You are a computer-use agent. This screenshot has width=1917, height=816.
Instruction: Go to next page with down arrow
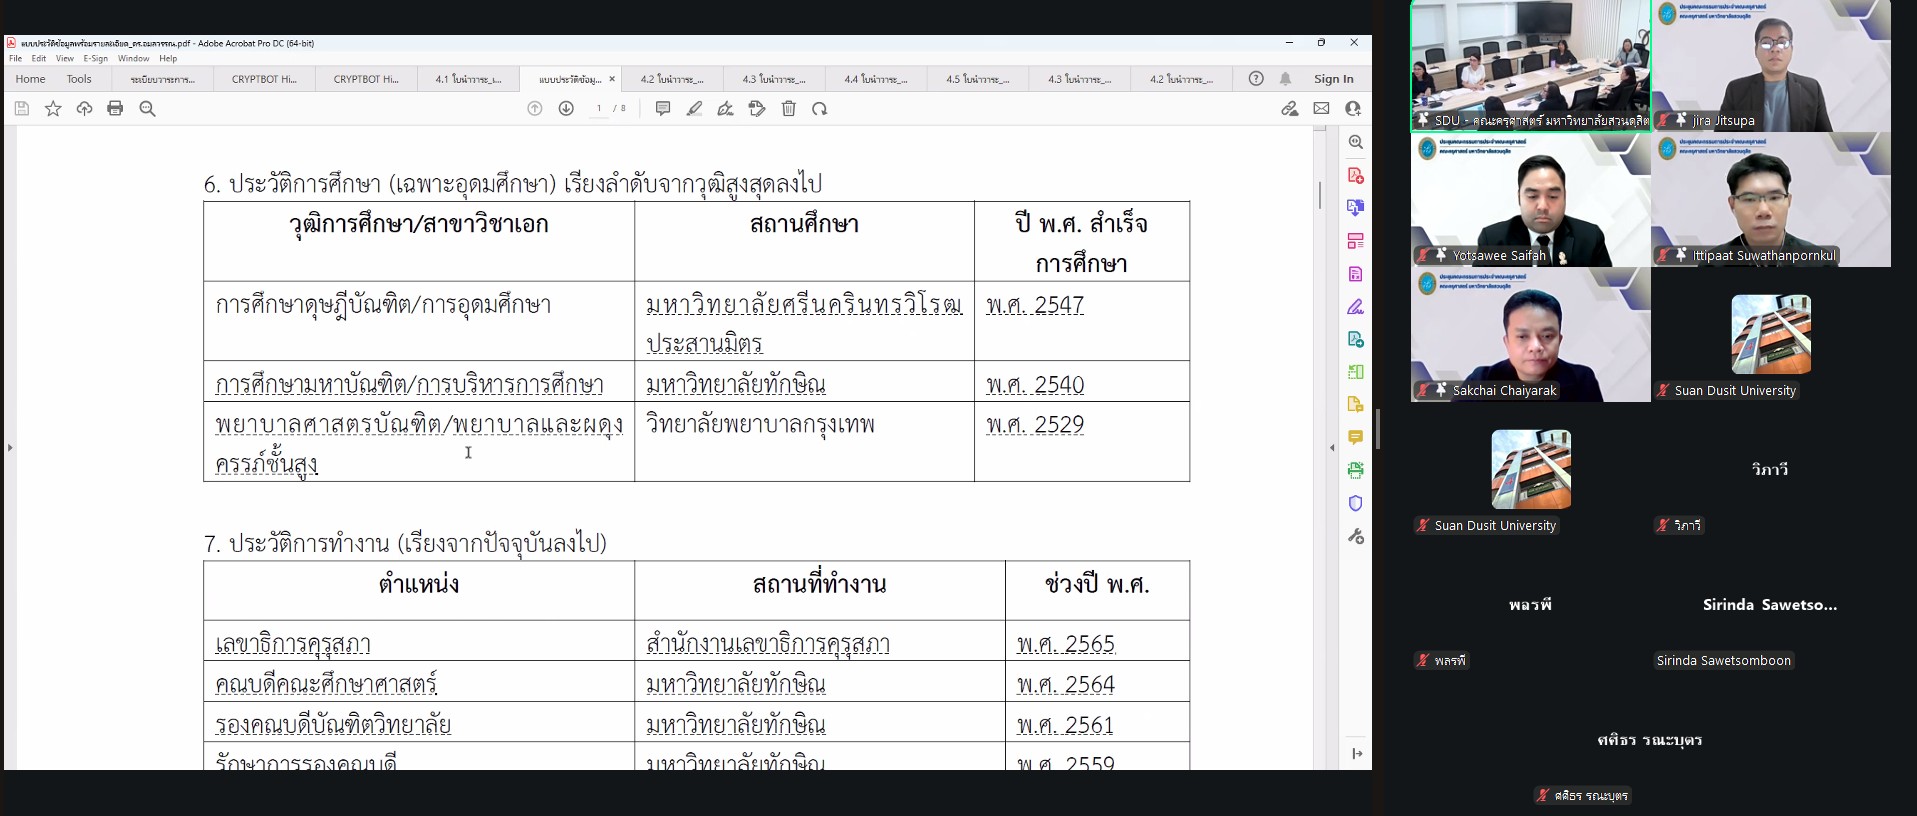coord(566,108)
